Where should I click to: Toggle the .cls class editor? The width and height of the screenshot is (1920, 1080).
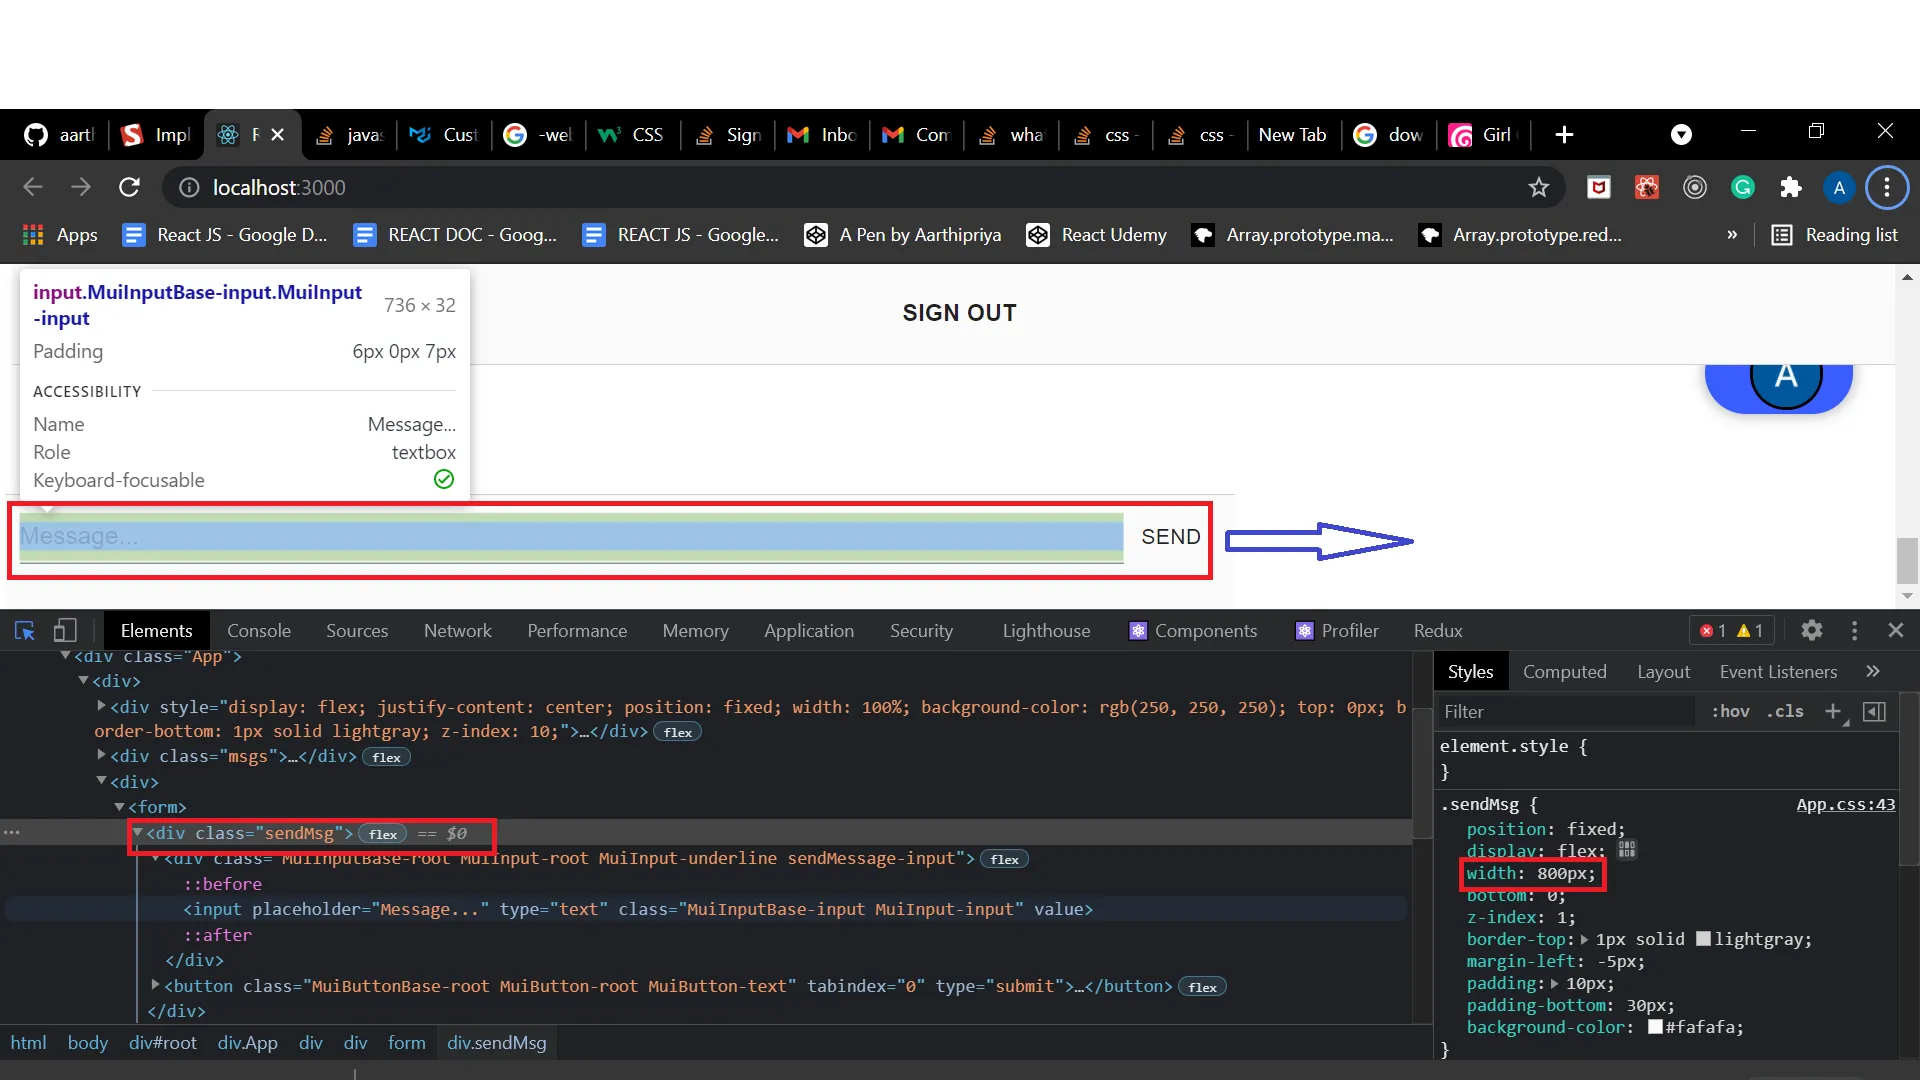point(1785,711)
